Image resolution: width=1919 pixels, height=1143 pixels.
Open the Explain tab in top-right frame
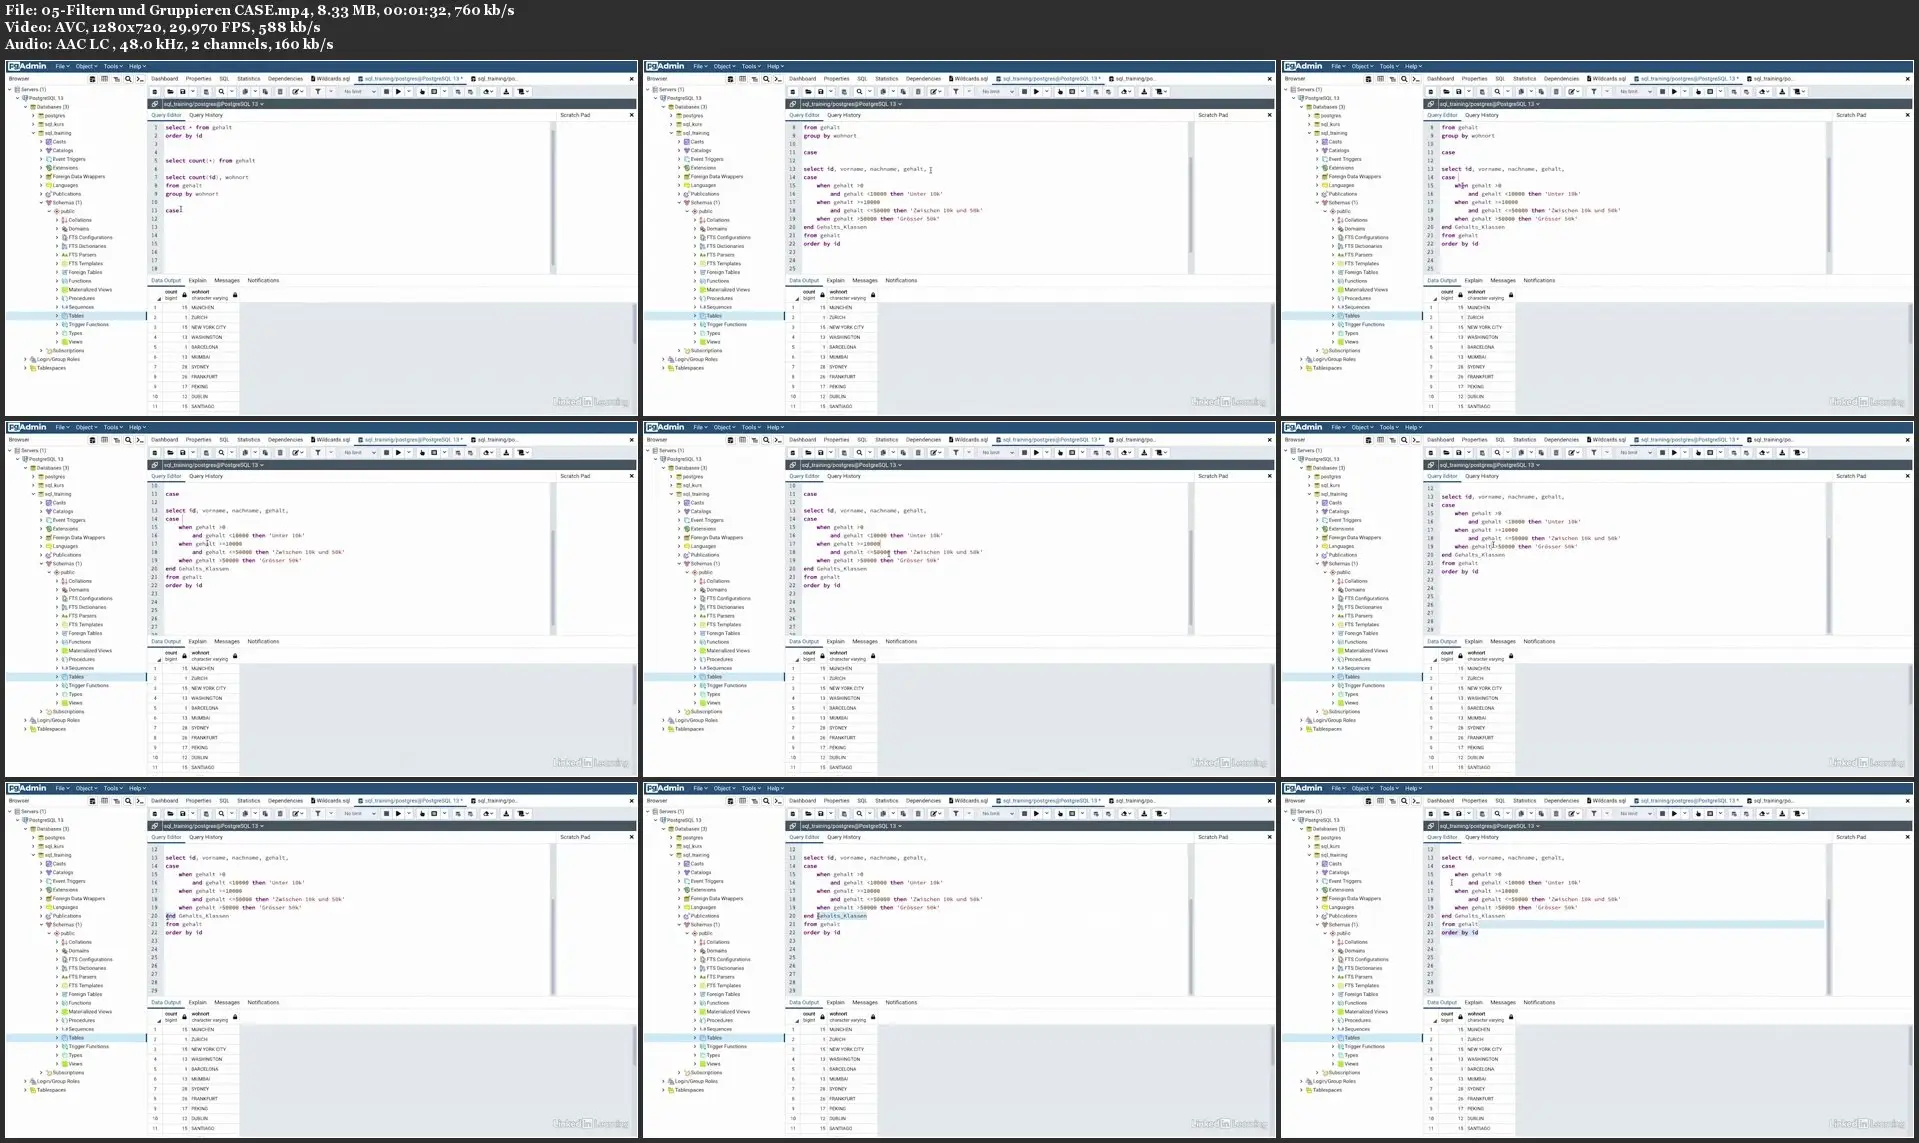1474,281
